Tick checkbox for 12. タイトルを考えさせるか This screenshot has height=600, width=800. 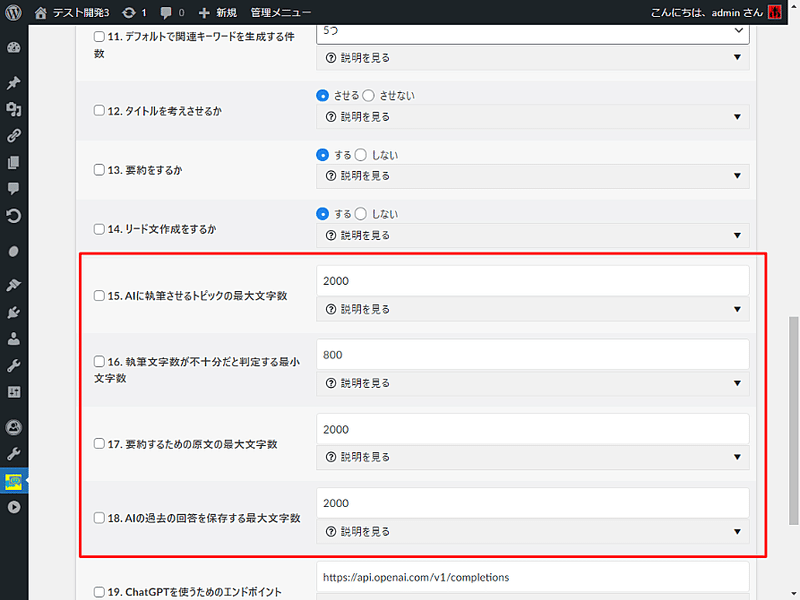click(x=99, y=110)
